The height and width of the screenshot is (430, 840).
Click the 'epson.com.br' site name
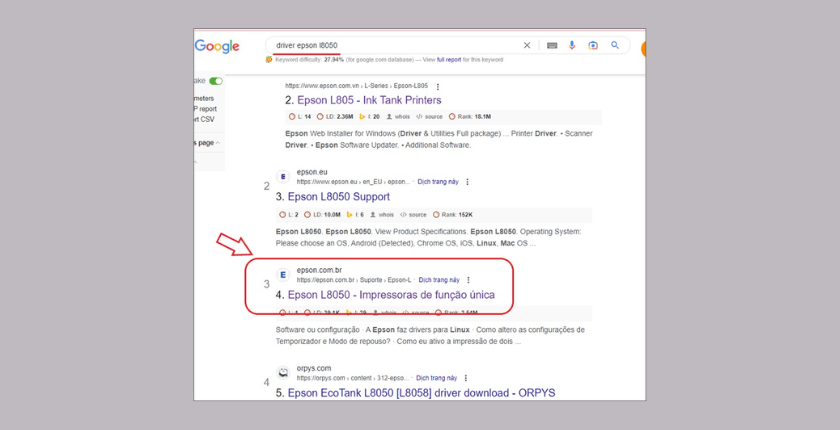(x=319, y=270)
